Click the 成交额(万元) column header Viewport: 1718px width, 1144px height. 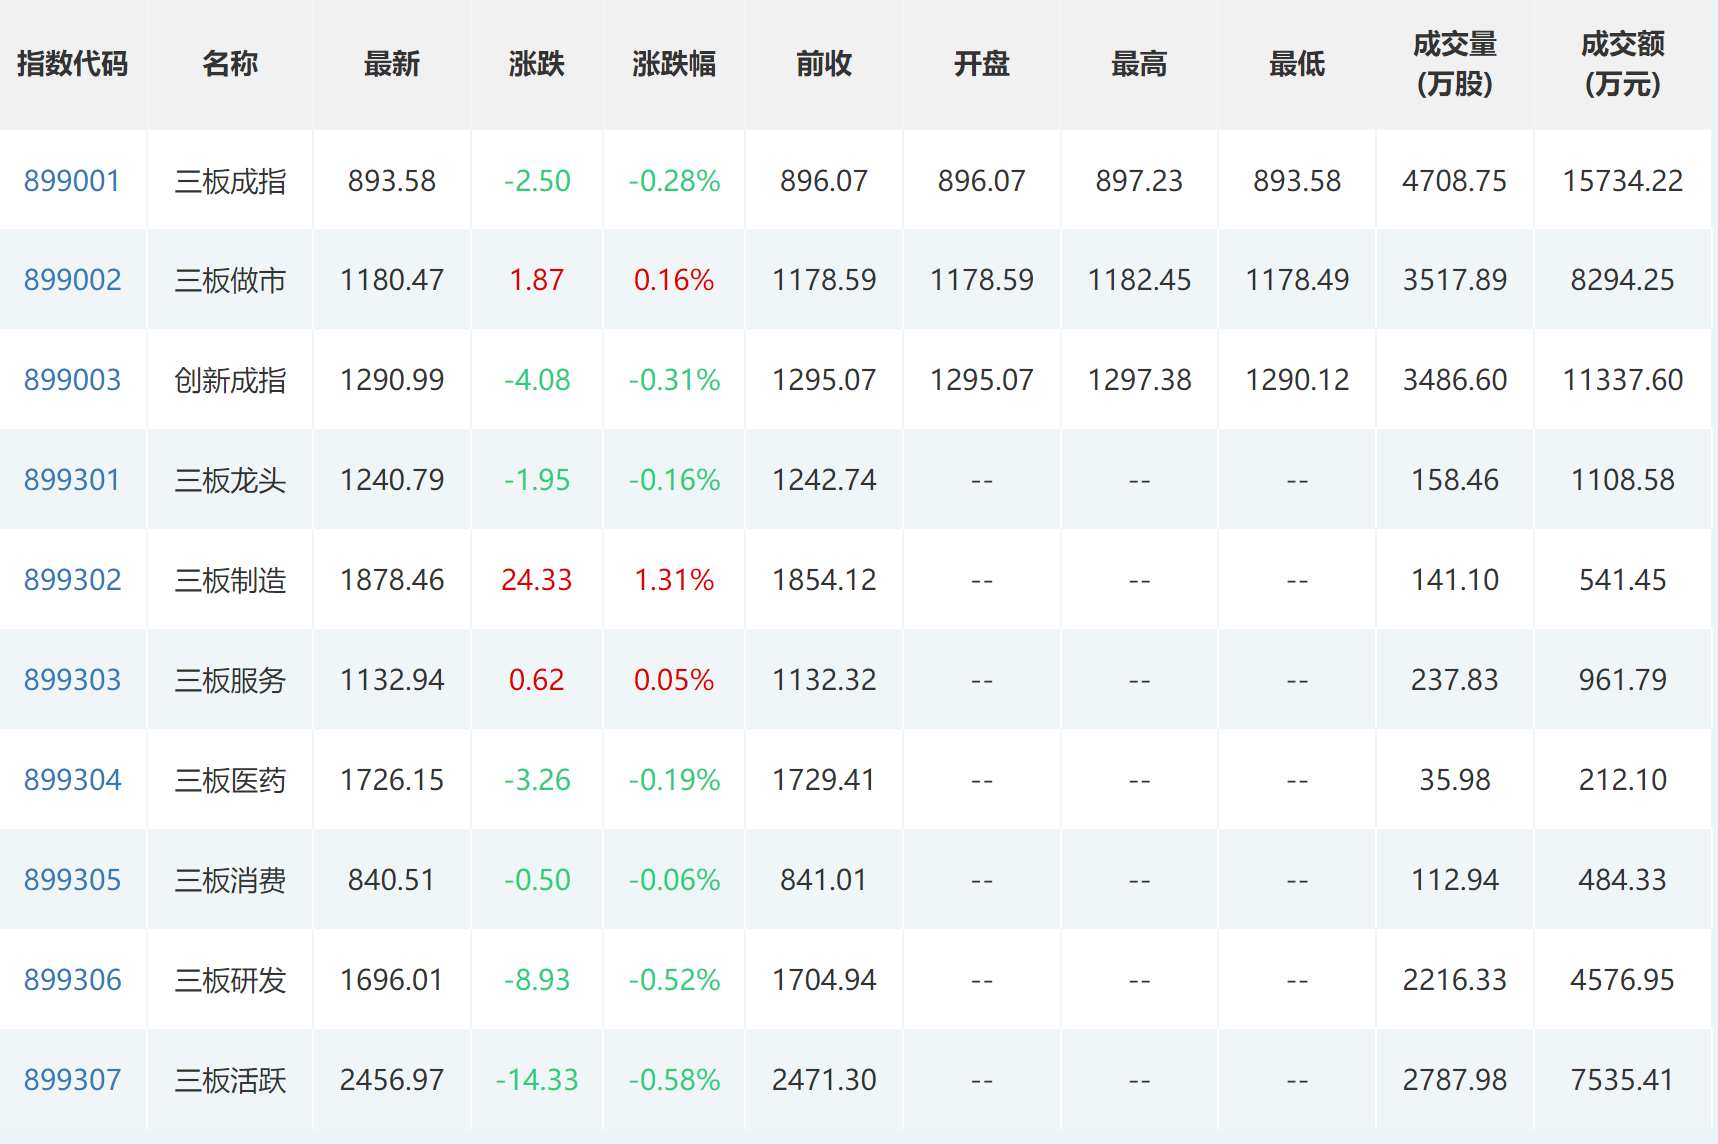pyautogui.click(x=1623, y=64)
